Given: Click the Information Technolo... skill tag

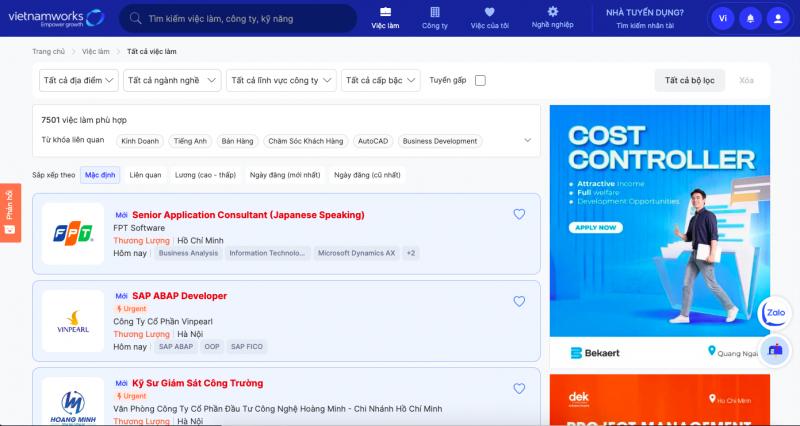Looking at the screenshot, I should click(267, 253).
